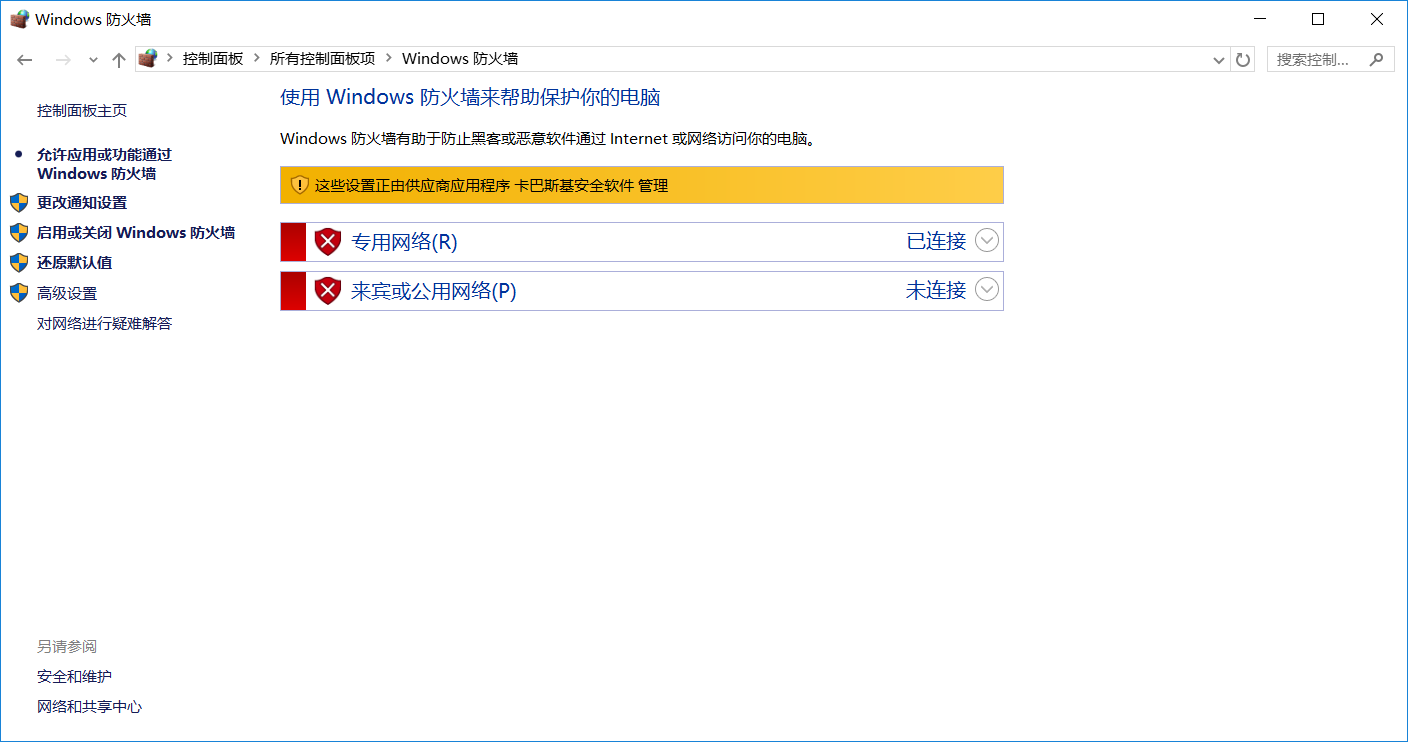Select 所有控制面板项 in the breadcrumb
Viewport: 1408px width, 742px height.
click(322, 59)
